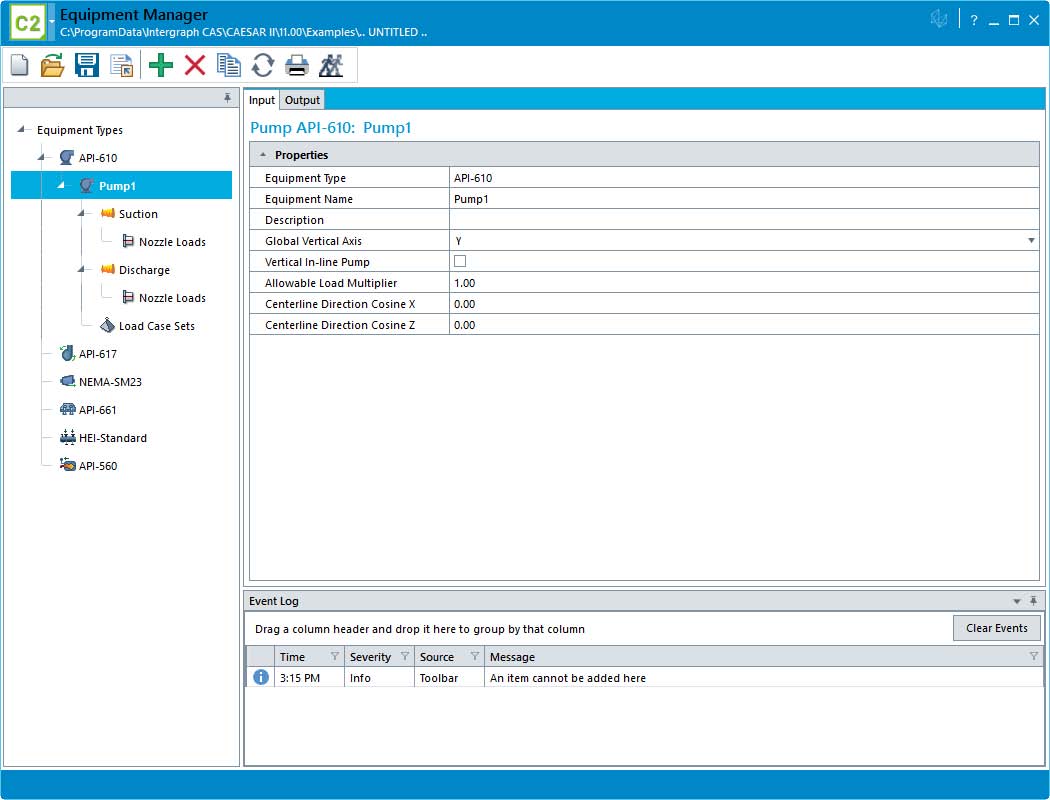Select Nozzle Loads under Discharge
This screenshot has width=1050, height=800.
(172, 298)
